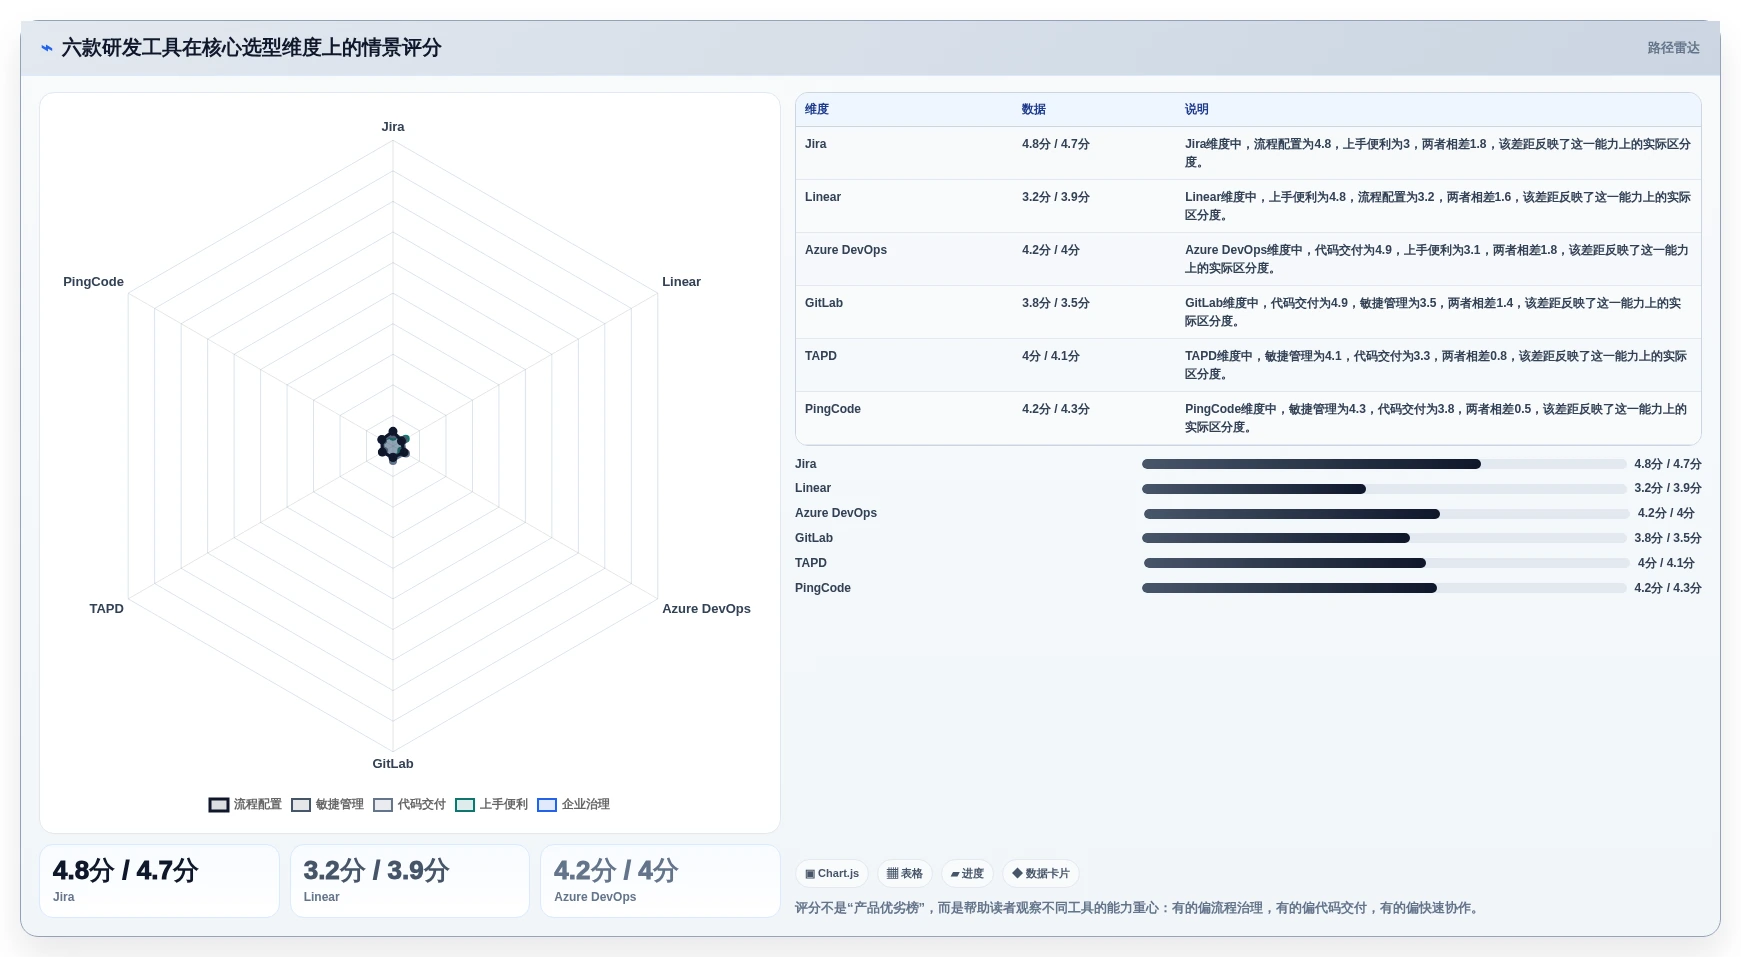Click the 4分 / 4.1分 table cell
1741x957 pixels.
[1051, 356]
